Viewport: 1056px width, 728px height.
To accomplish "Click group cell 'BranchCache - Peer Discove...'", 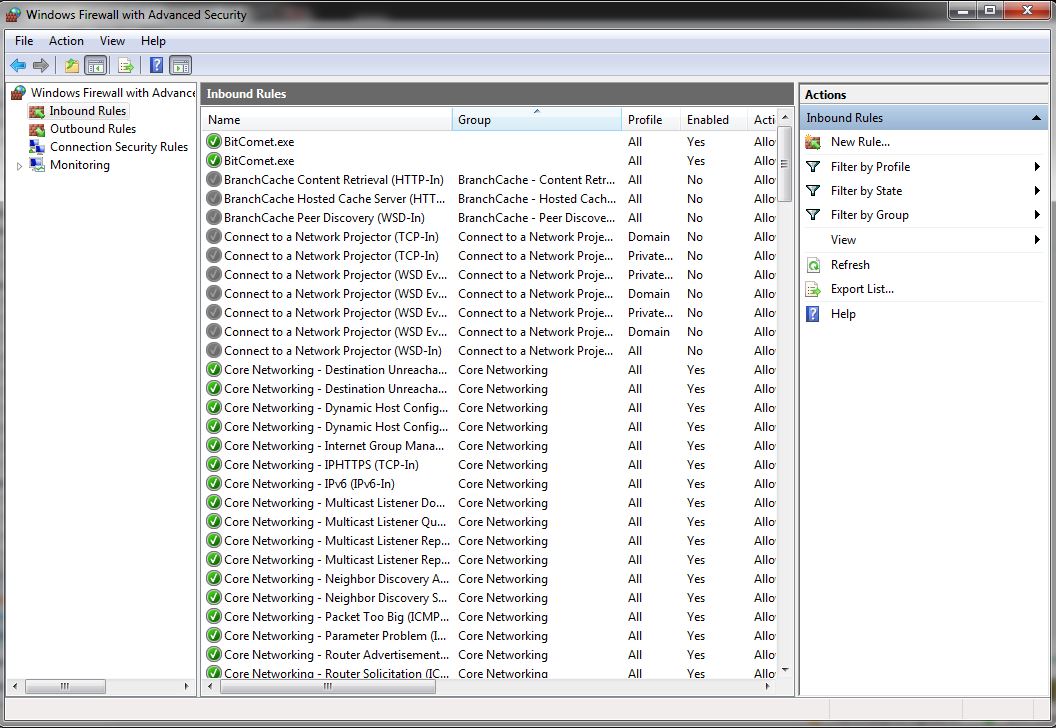I will 537,218.
